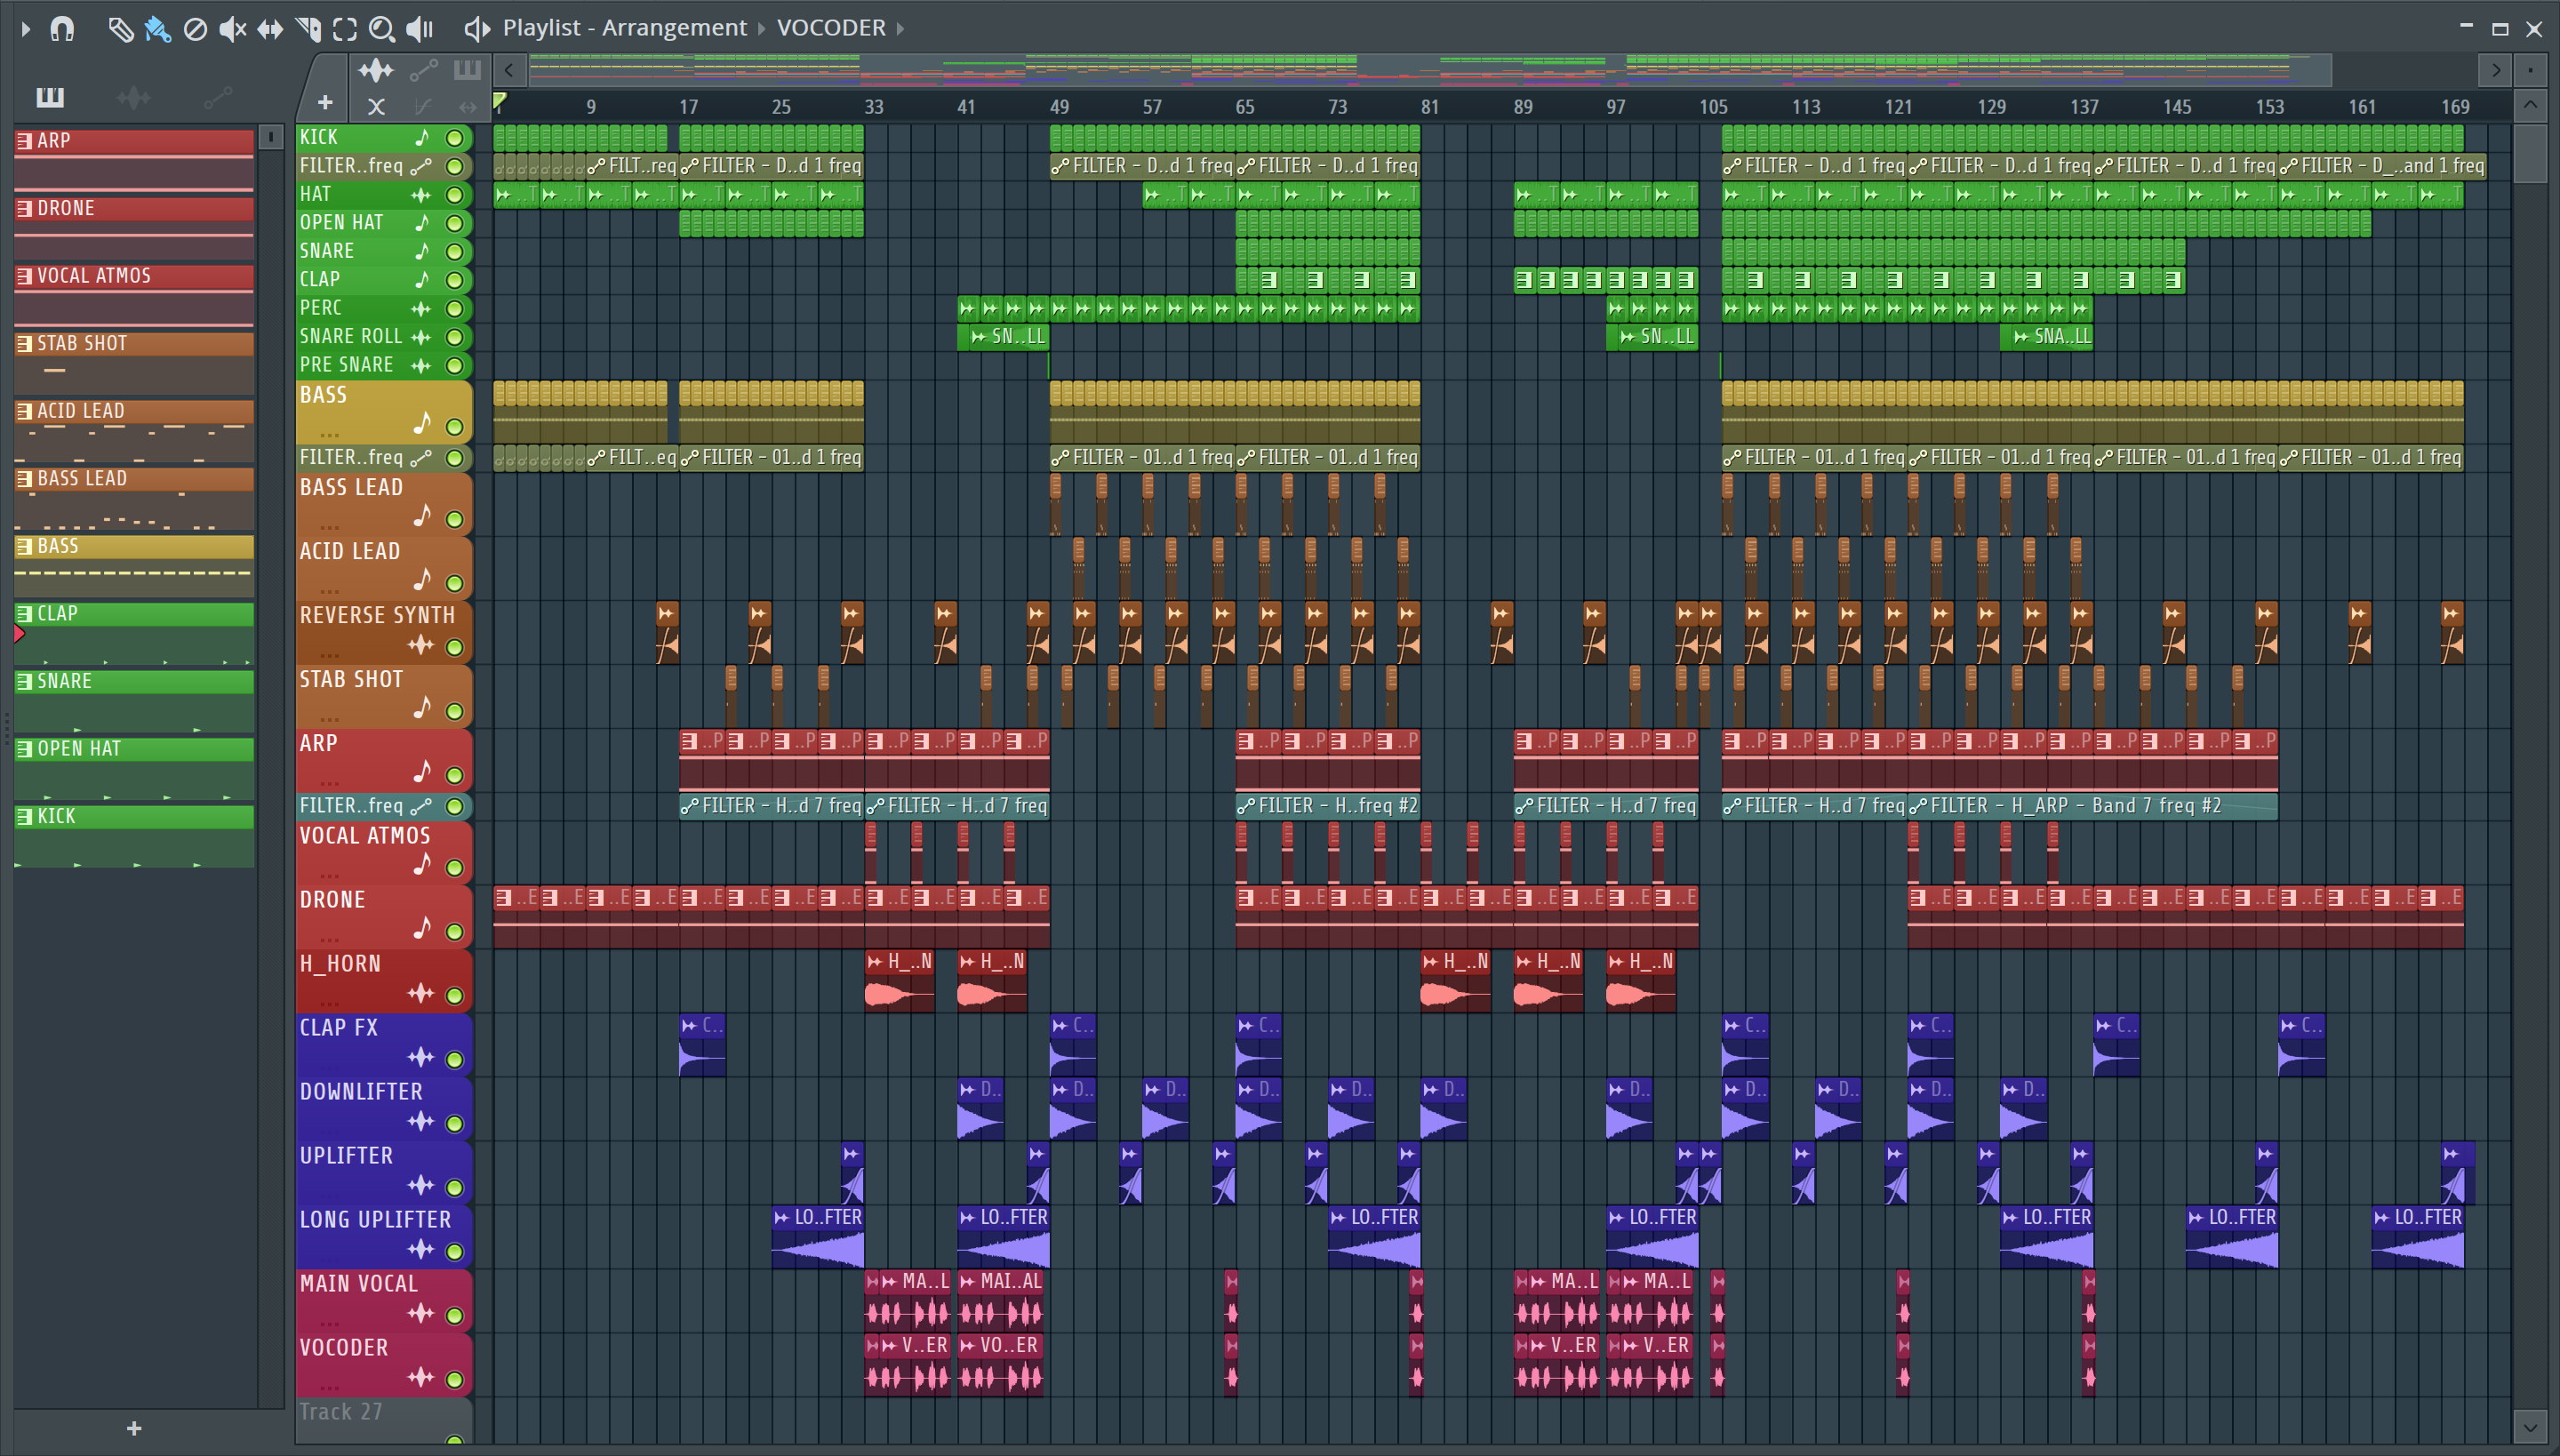Mute the SNARE track

click(x=455, y=252)
